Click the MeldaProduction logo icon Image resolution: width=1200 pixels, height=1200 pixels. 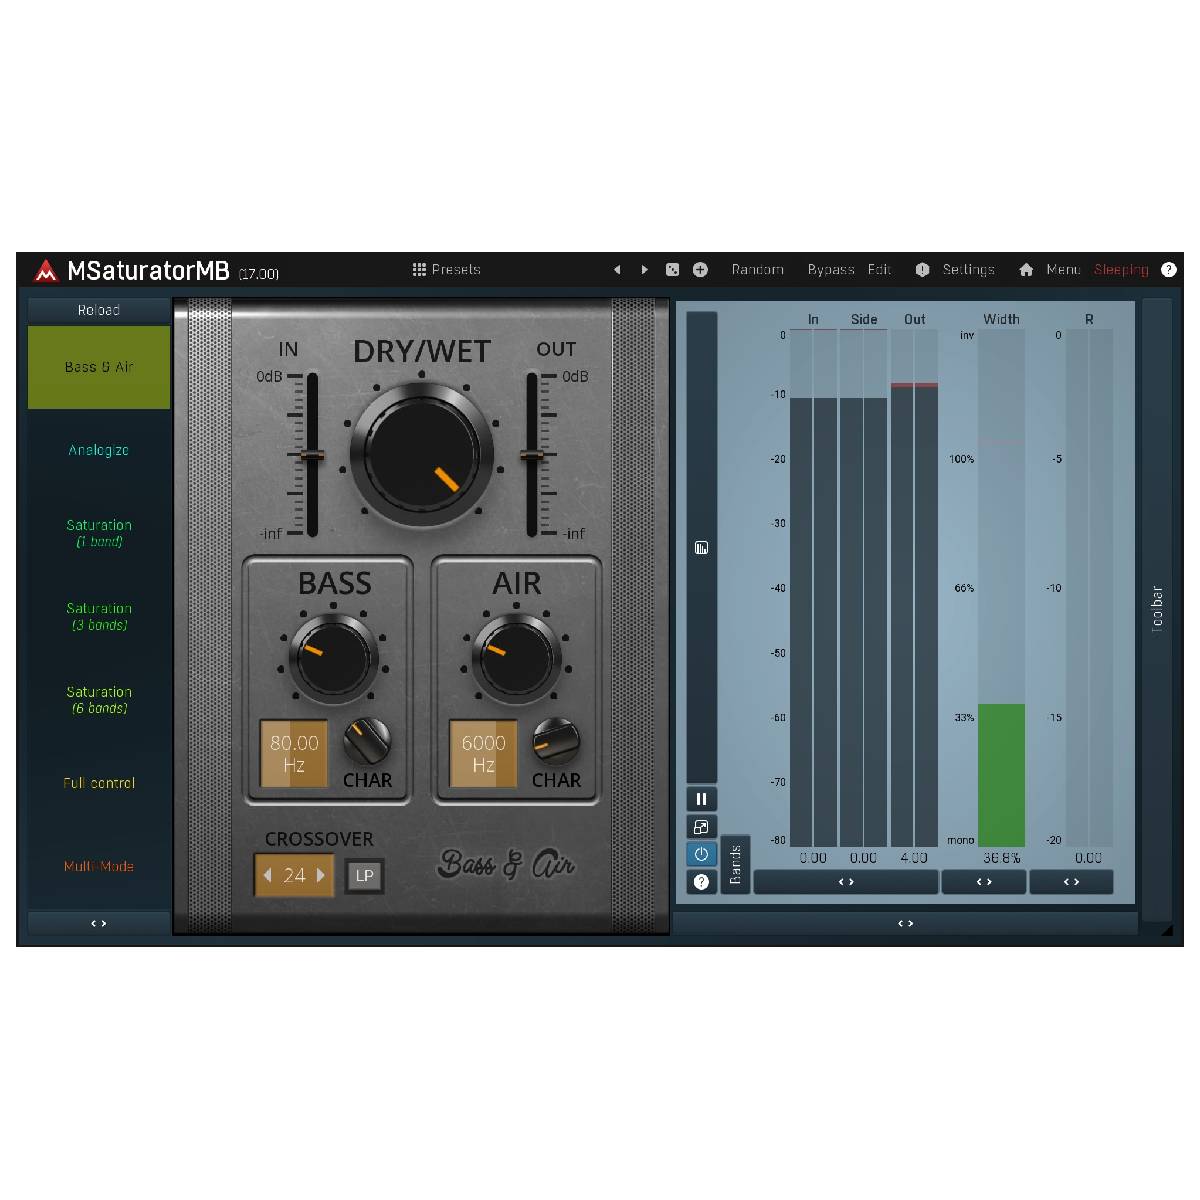point(46,271)
